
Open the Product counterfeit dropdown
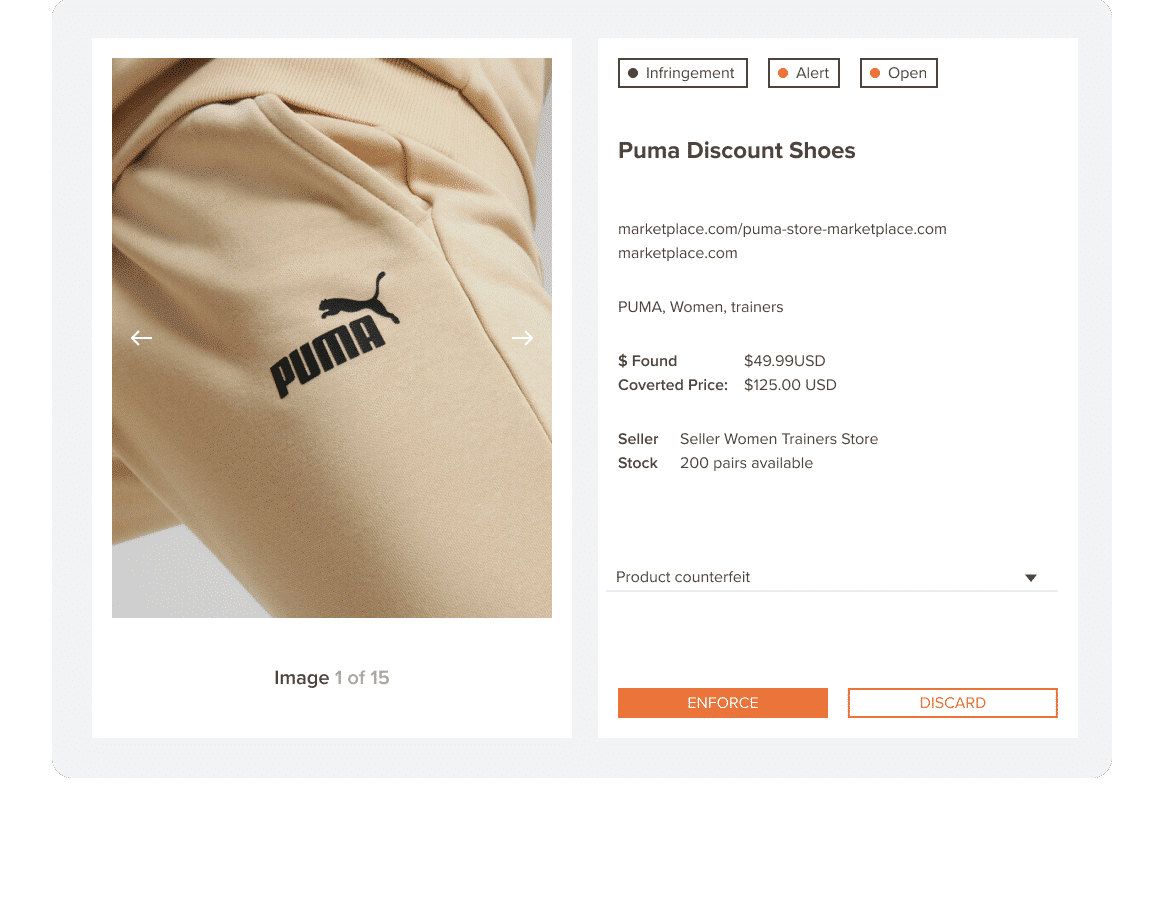pos(831,577)
